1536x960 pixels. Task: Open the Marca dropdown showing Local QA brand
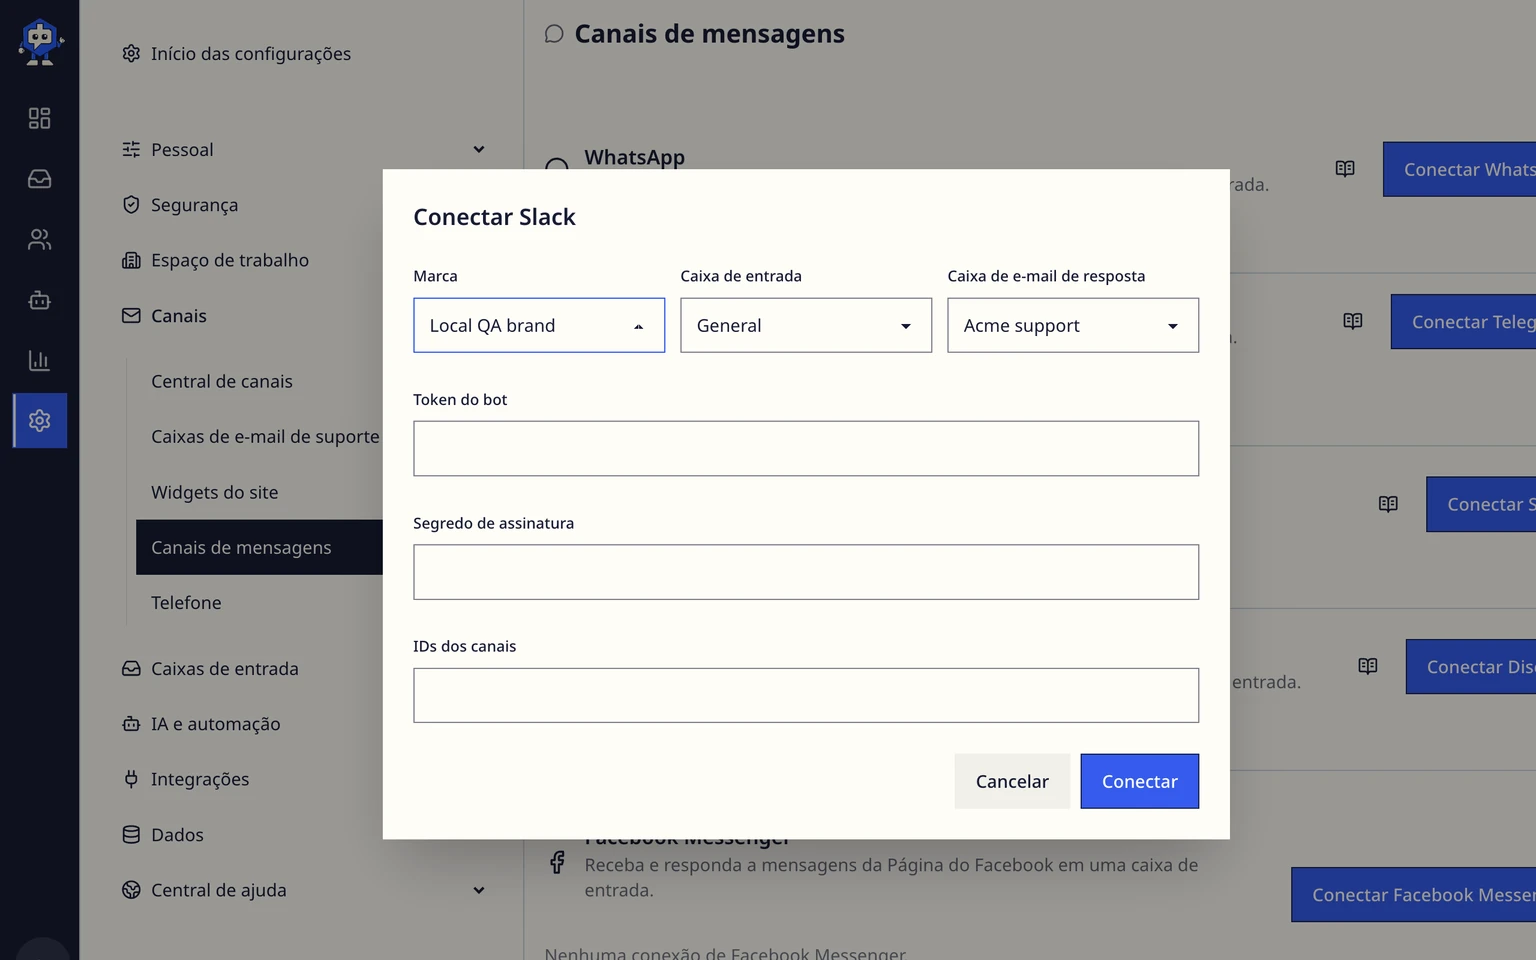click(x=539, y=325)
